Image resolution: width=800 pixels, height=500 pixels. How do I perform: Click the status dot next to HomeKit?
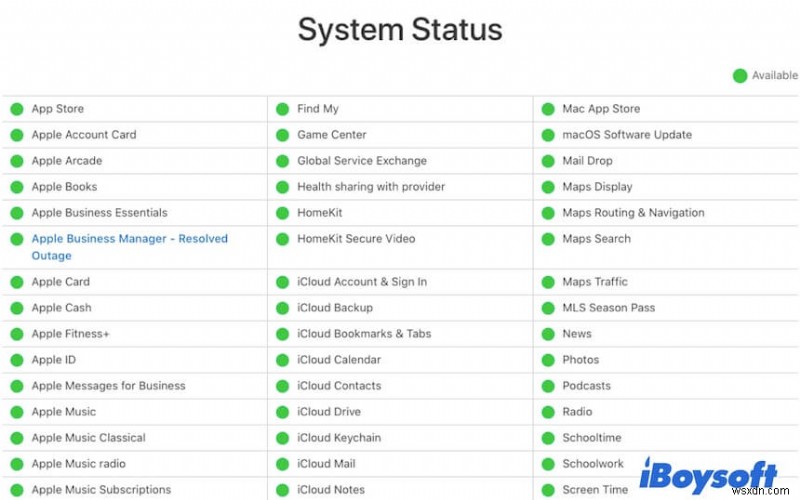point(283,213)
